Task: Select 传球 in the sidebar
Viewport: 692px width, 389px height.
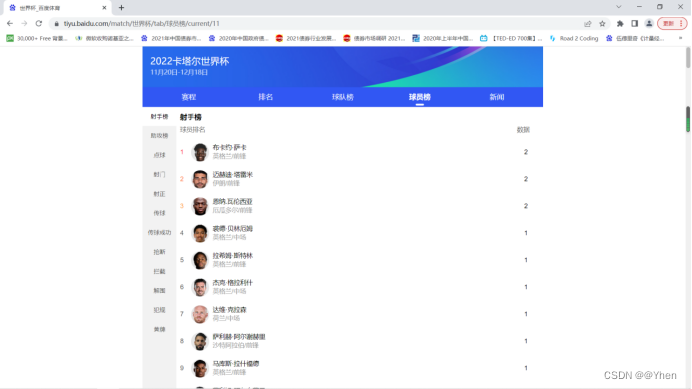Action: coord(159,213)
